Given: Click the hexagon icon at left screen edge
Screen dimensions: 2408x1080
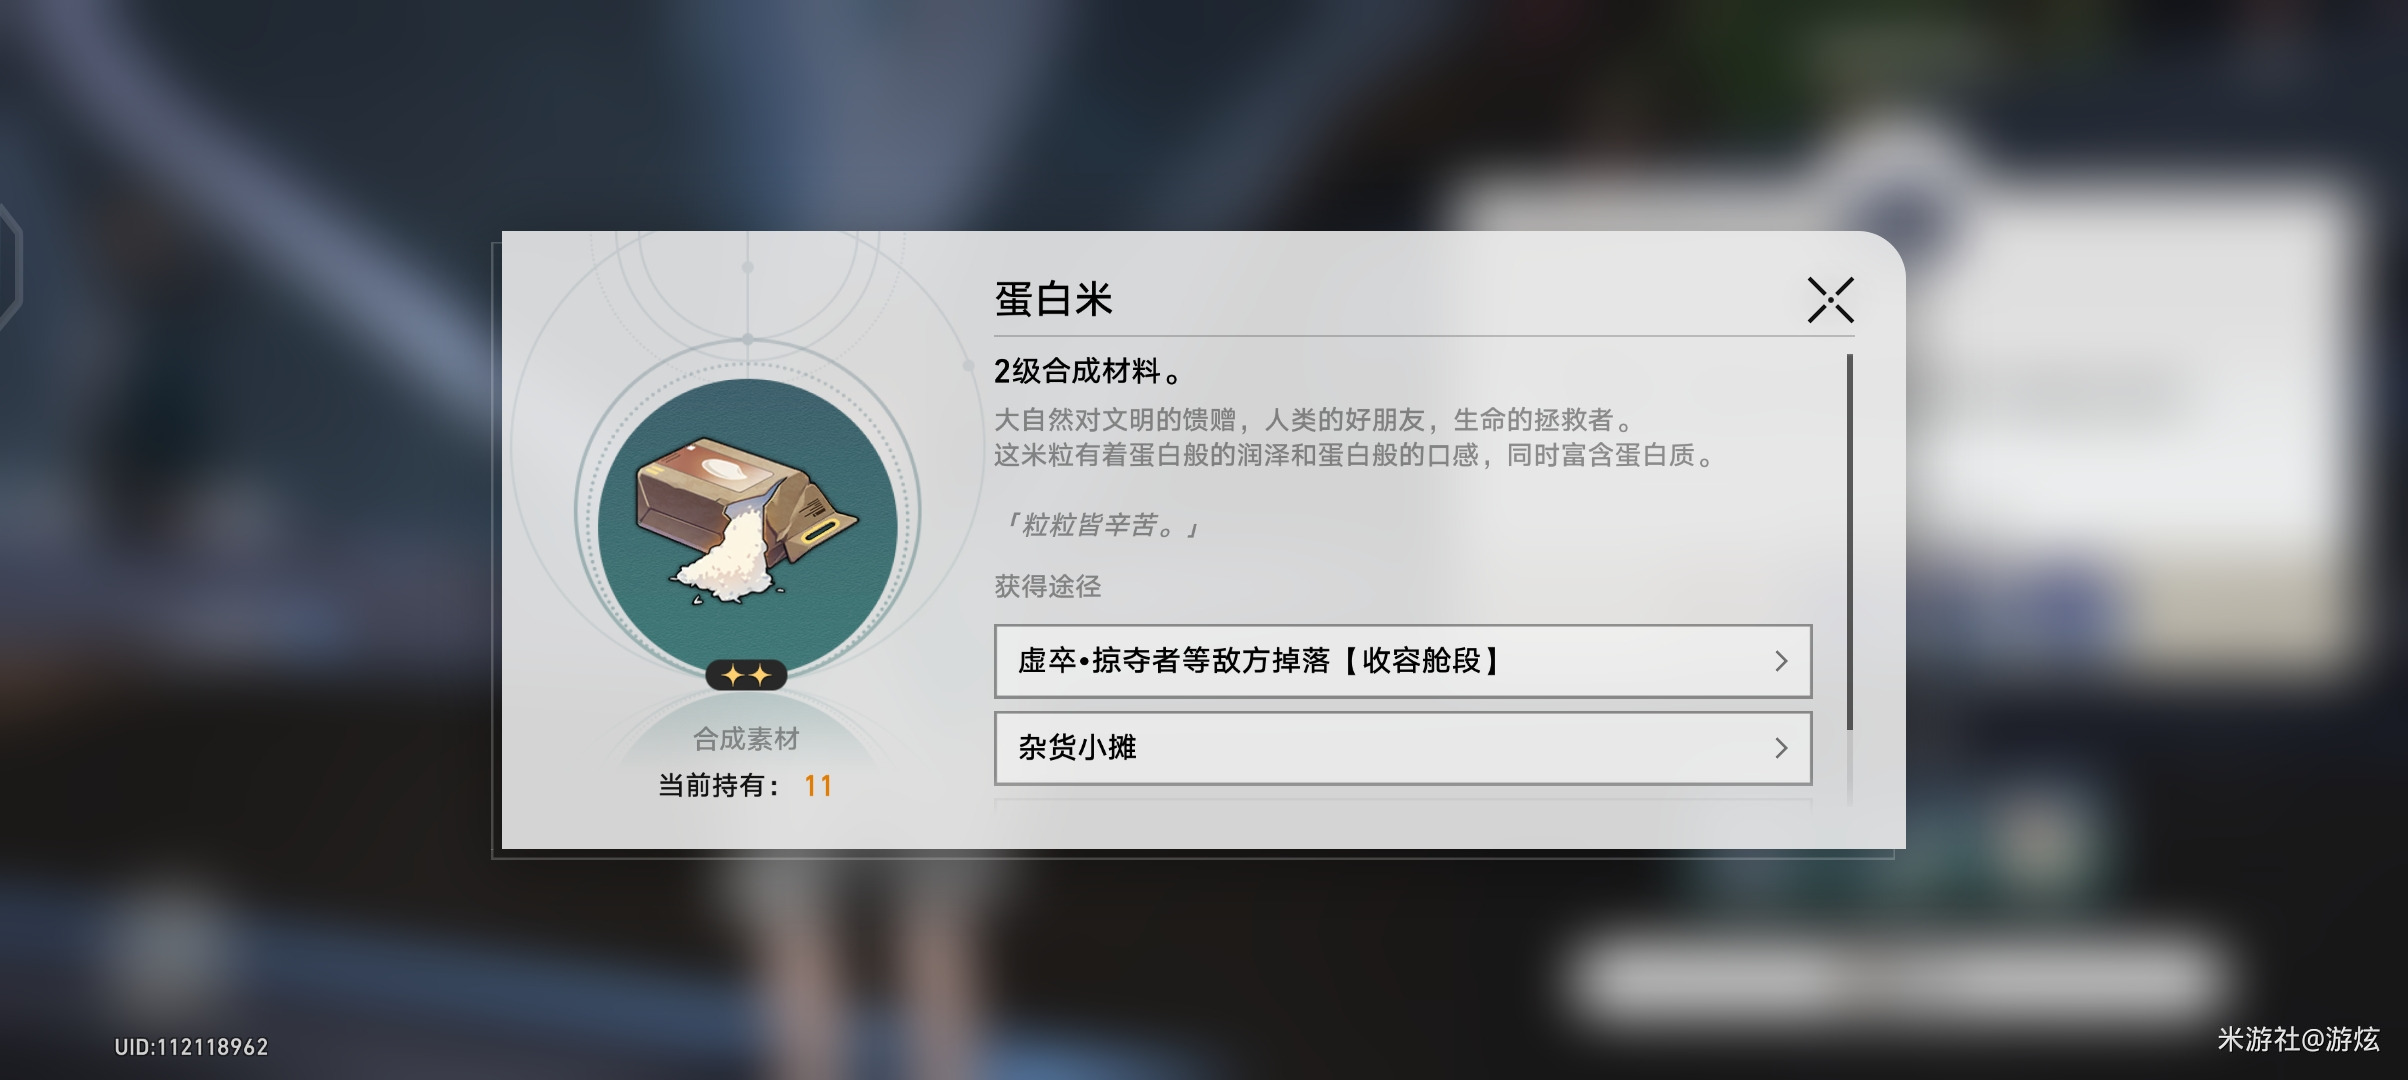Looking at the screenshot, I should click(x=10, y=266).
